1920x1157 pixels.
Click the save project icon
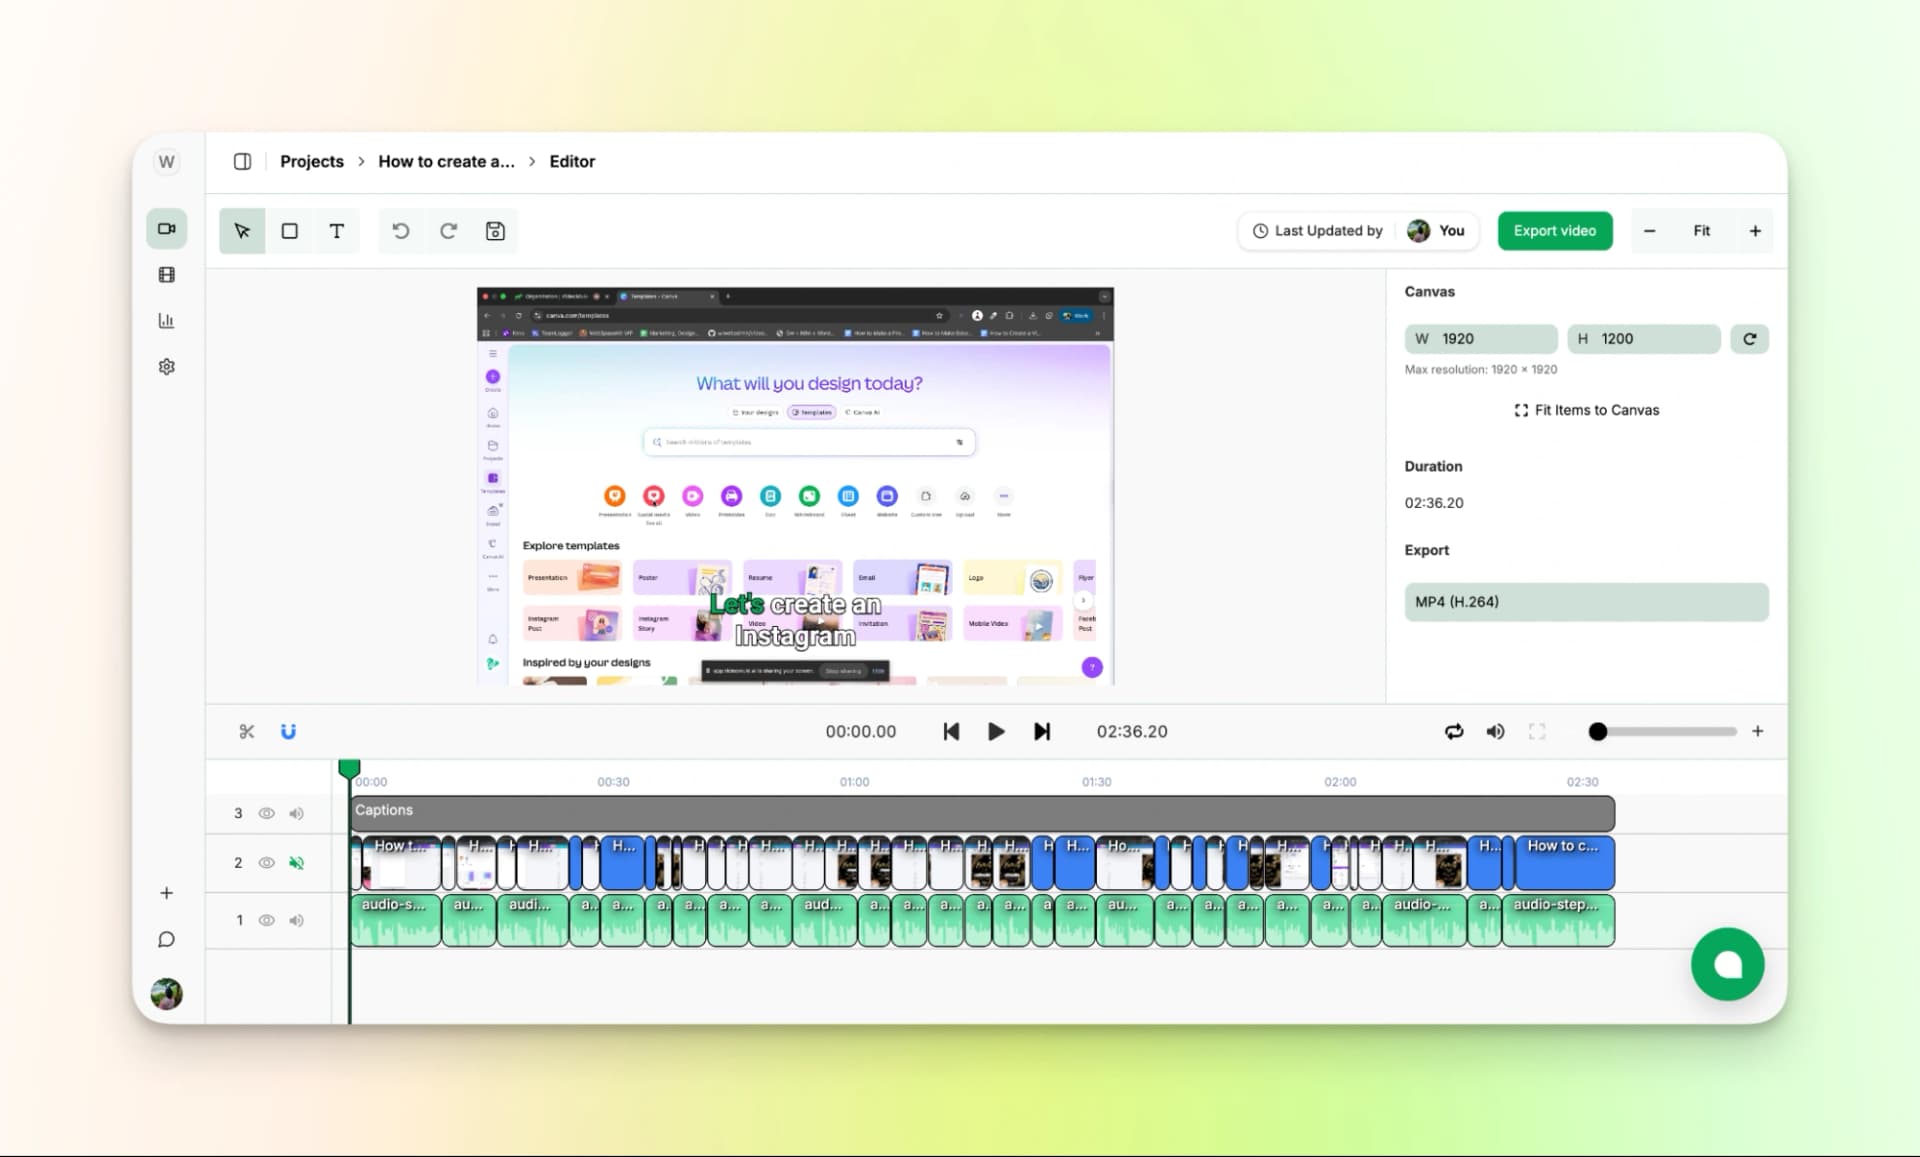pyautogui.click(x=496, y=231)
